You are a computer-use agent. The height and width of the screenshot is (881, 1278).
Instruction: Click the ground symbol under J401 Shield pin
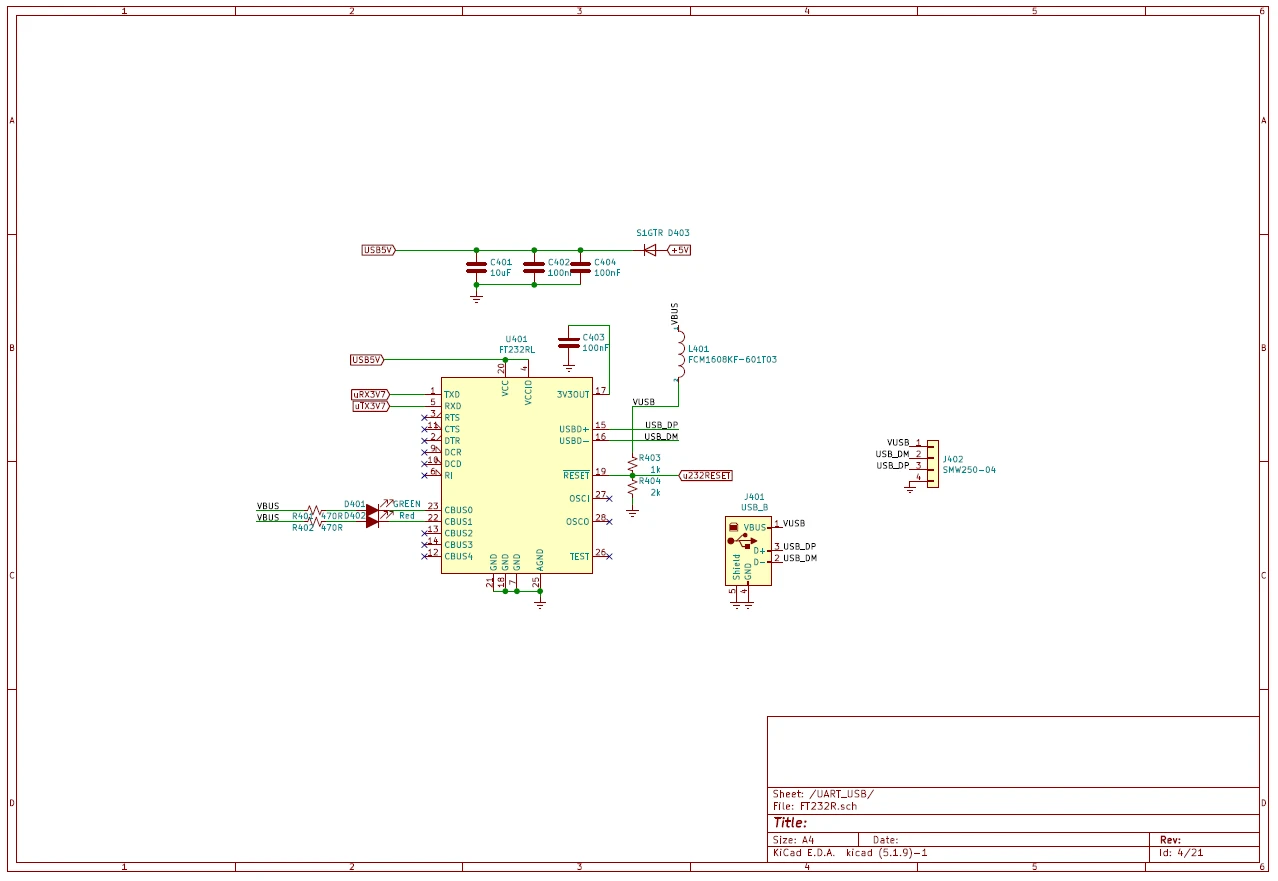coord(736,604)
